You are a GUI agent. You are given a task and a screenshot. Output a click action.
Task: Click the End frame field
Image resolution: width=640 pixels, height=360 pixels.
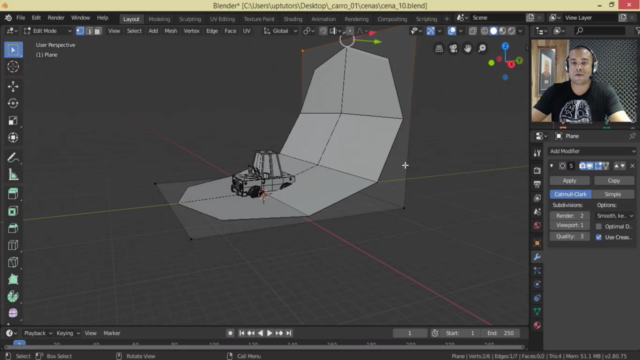click(501, 333)
